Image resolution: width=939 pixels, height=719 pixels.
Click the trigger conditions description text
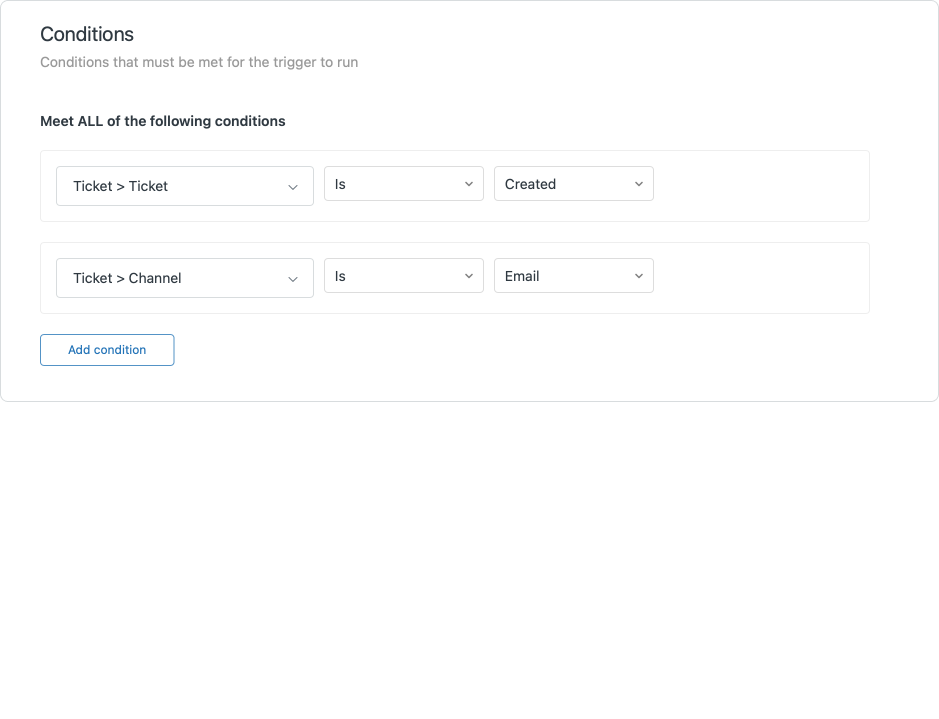tap(199, 62)
